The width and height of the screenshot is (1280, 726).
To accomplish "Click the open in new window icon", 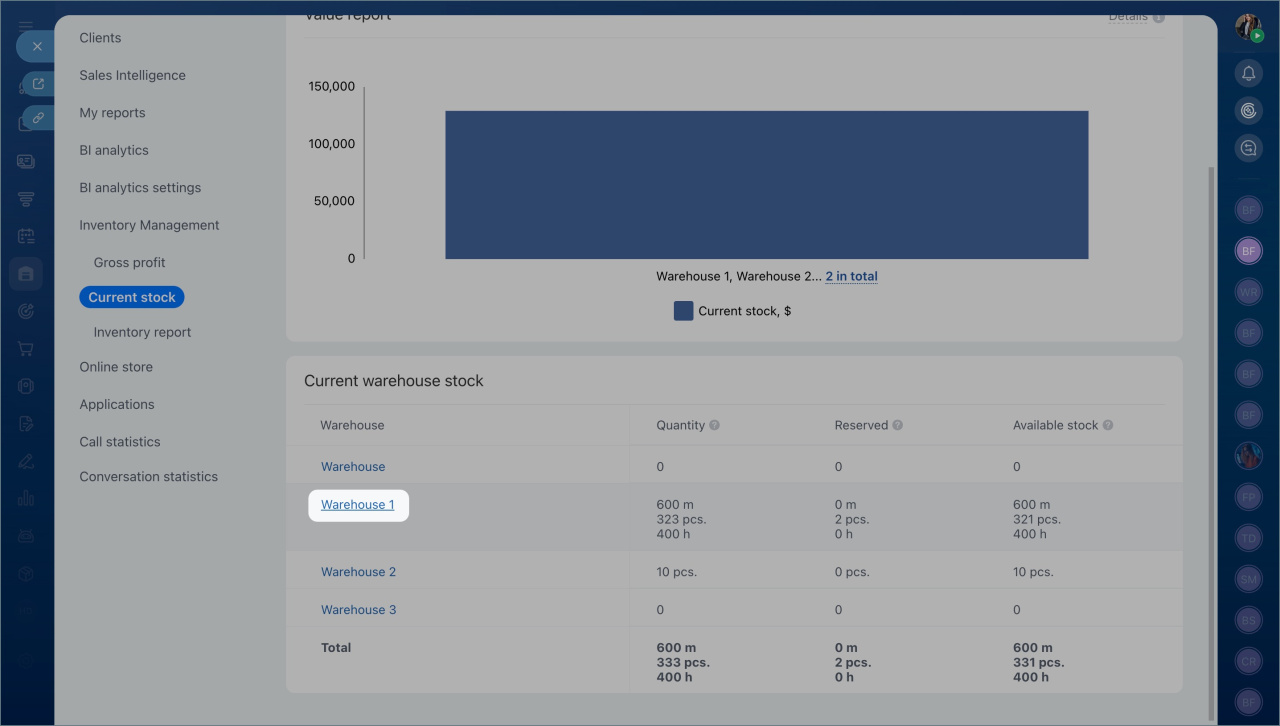I will tap(38, 84).
